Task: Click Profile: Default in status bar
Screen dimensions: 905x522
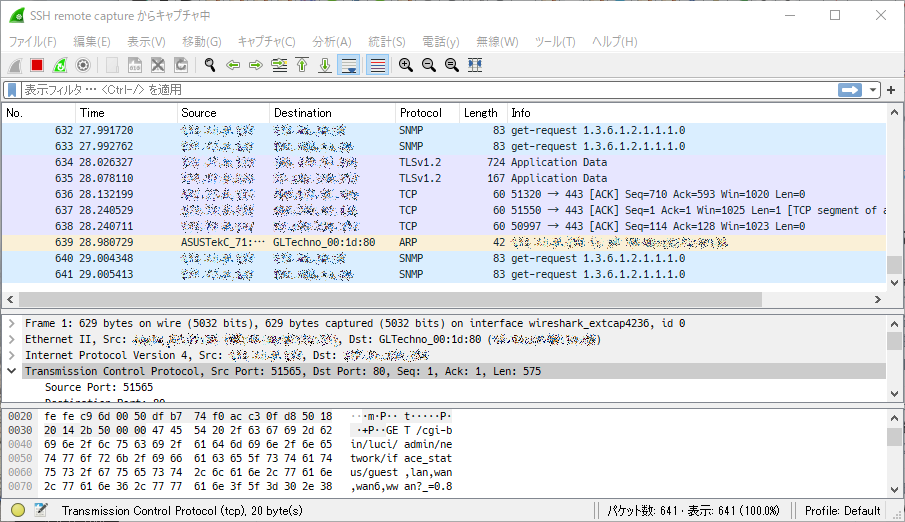Action: coord(842,511)
